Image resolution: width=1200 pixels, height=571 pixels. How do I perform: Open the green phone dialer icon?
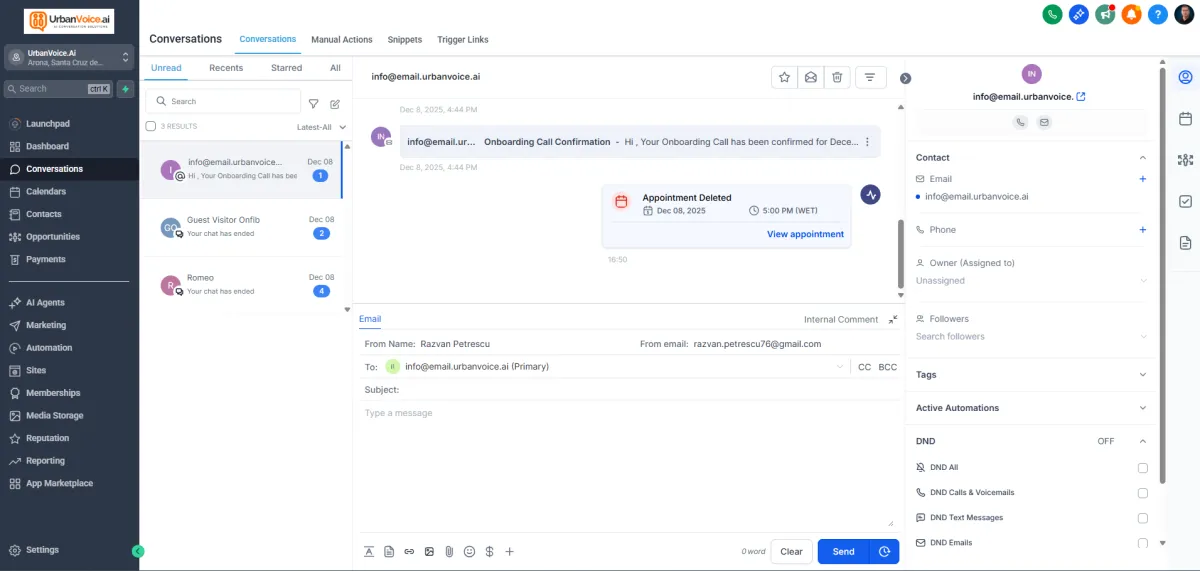pos(1052,14)
